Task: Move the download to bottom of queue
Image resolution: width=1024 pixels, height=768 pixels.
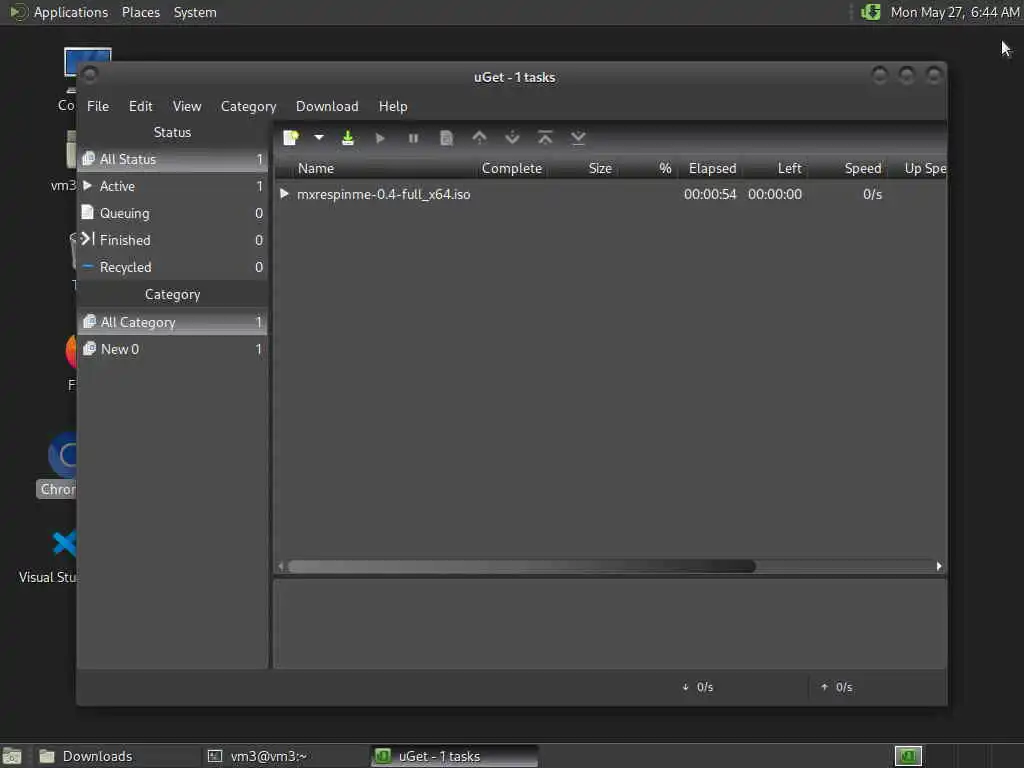Action: coord(578,138)
